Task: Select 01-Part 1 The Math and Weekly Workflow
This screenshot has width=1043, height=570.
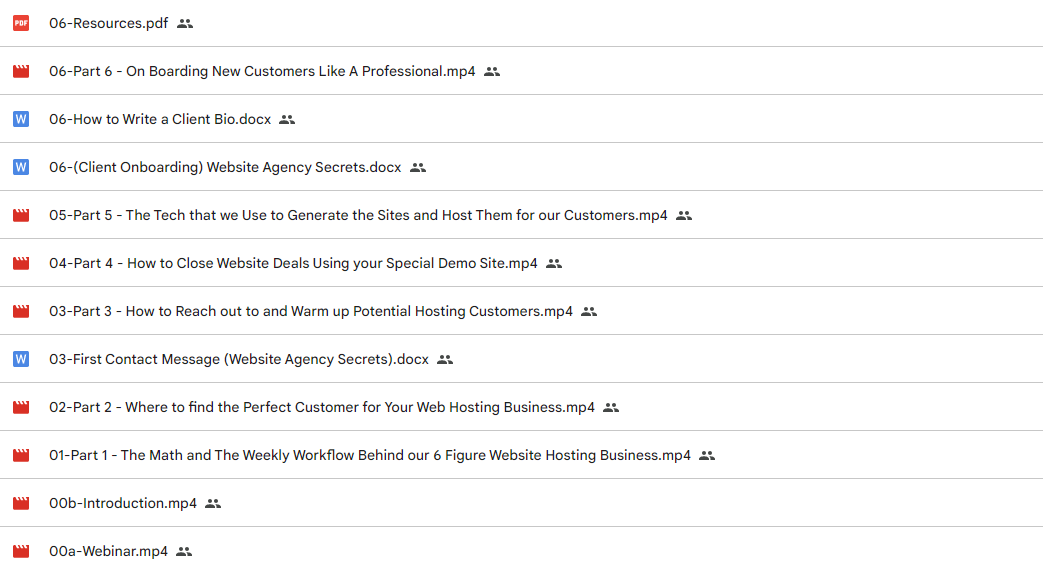Action: (370, 456)
